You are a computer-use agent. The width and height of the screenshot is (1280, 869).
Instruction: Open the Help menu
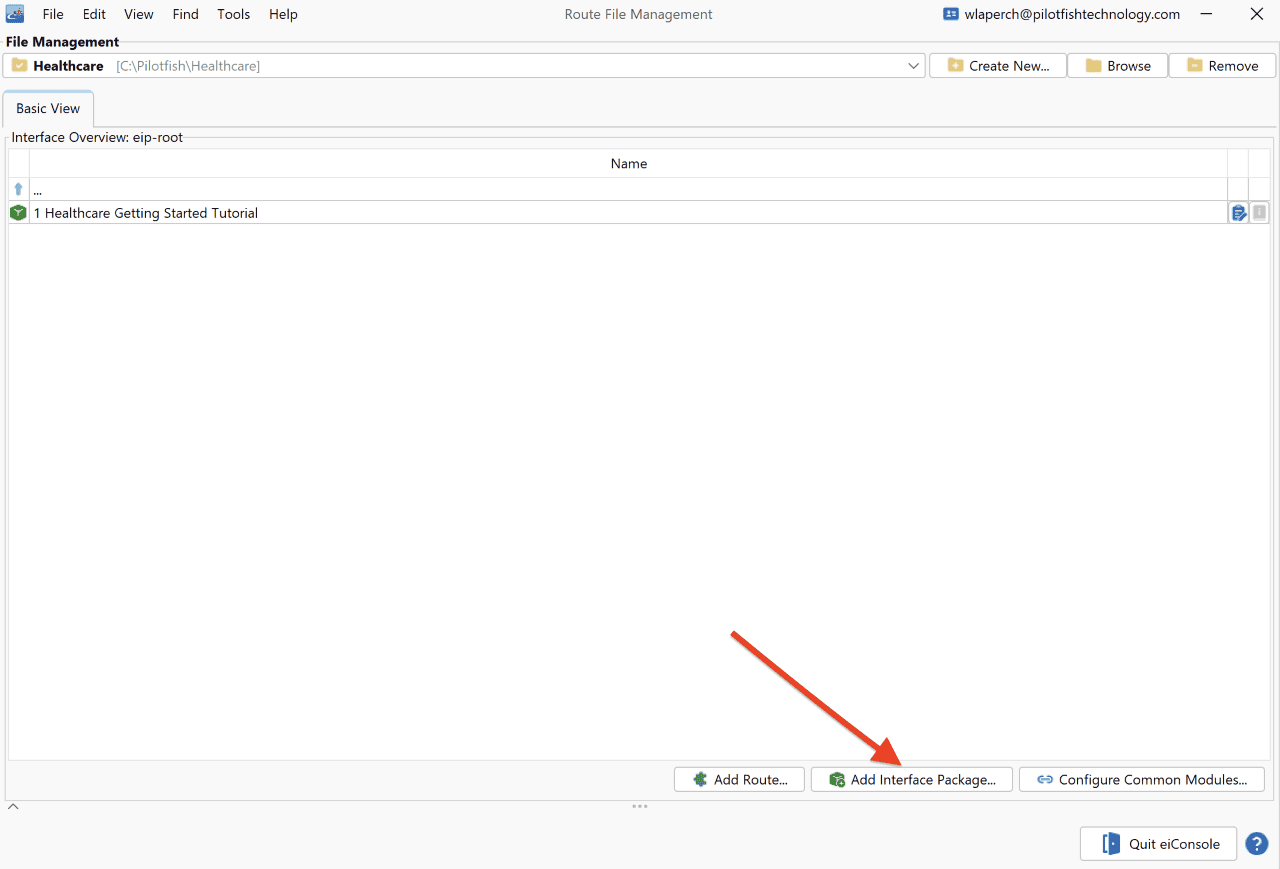(283, 14)
